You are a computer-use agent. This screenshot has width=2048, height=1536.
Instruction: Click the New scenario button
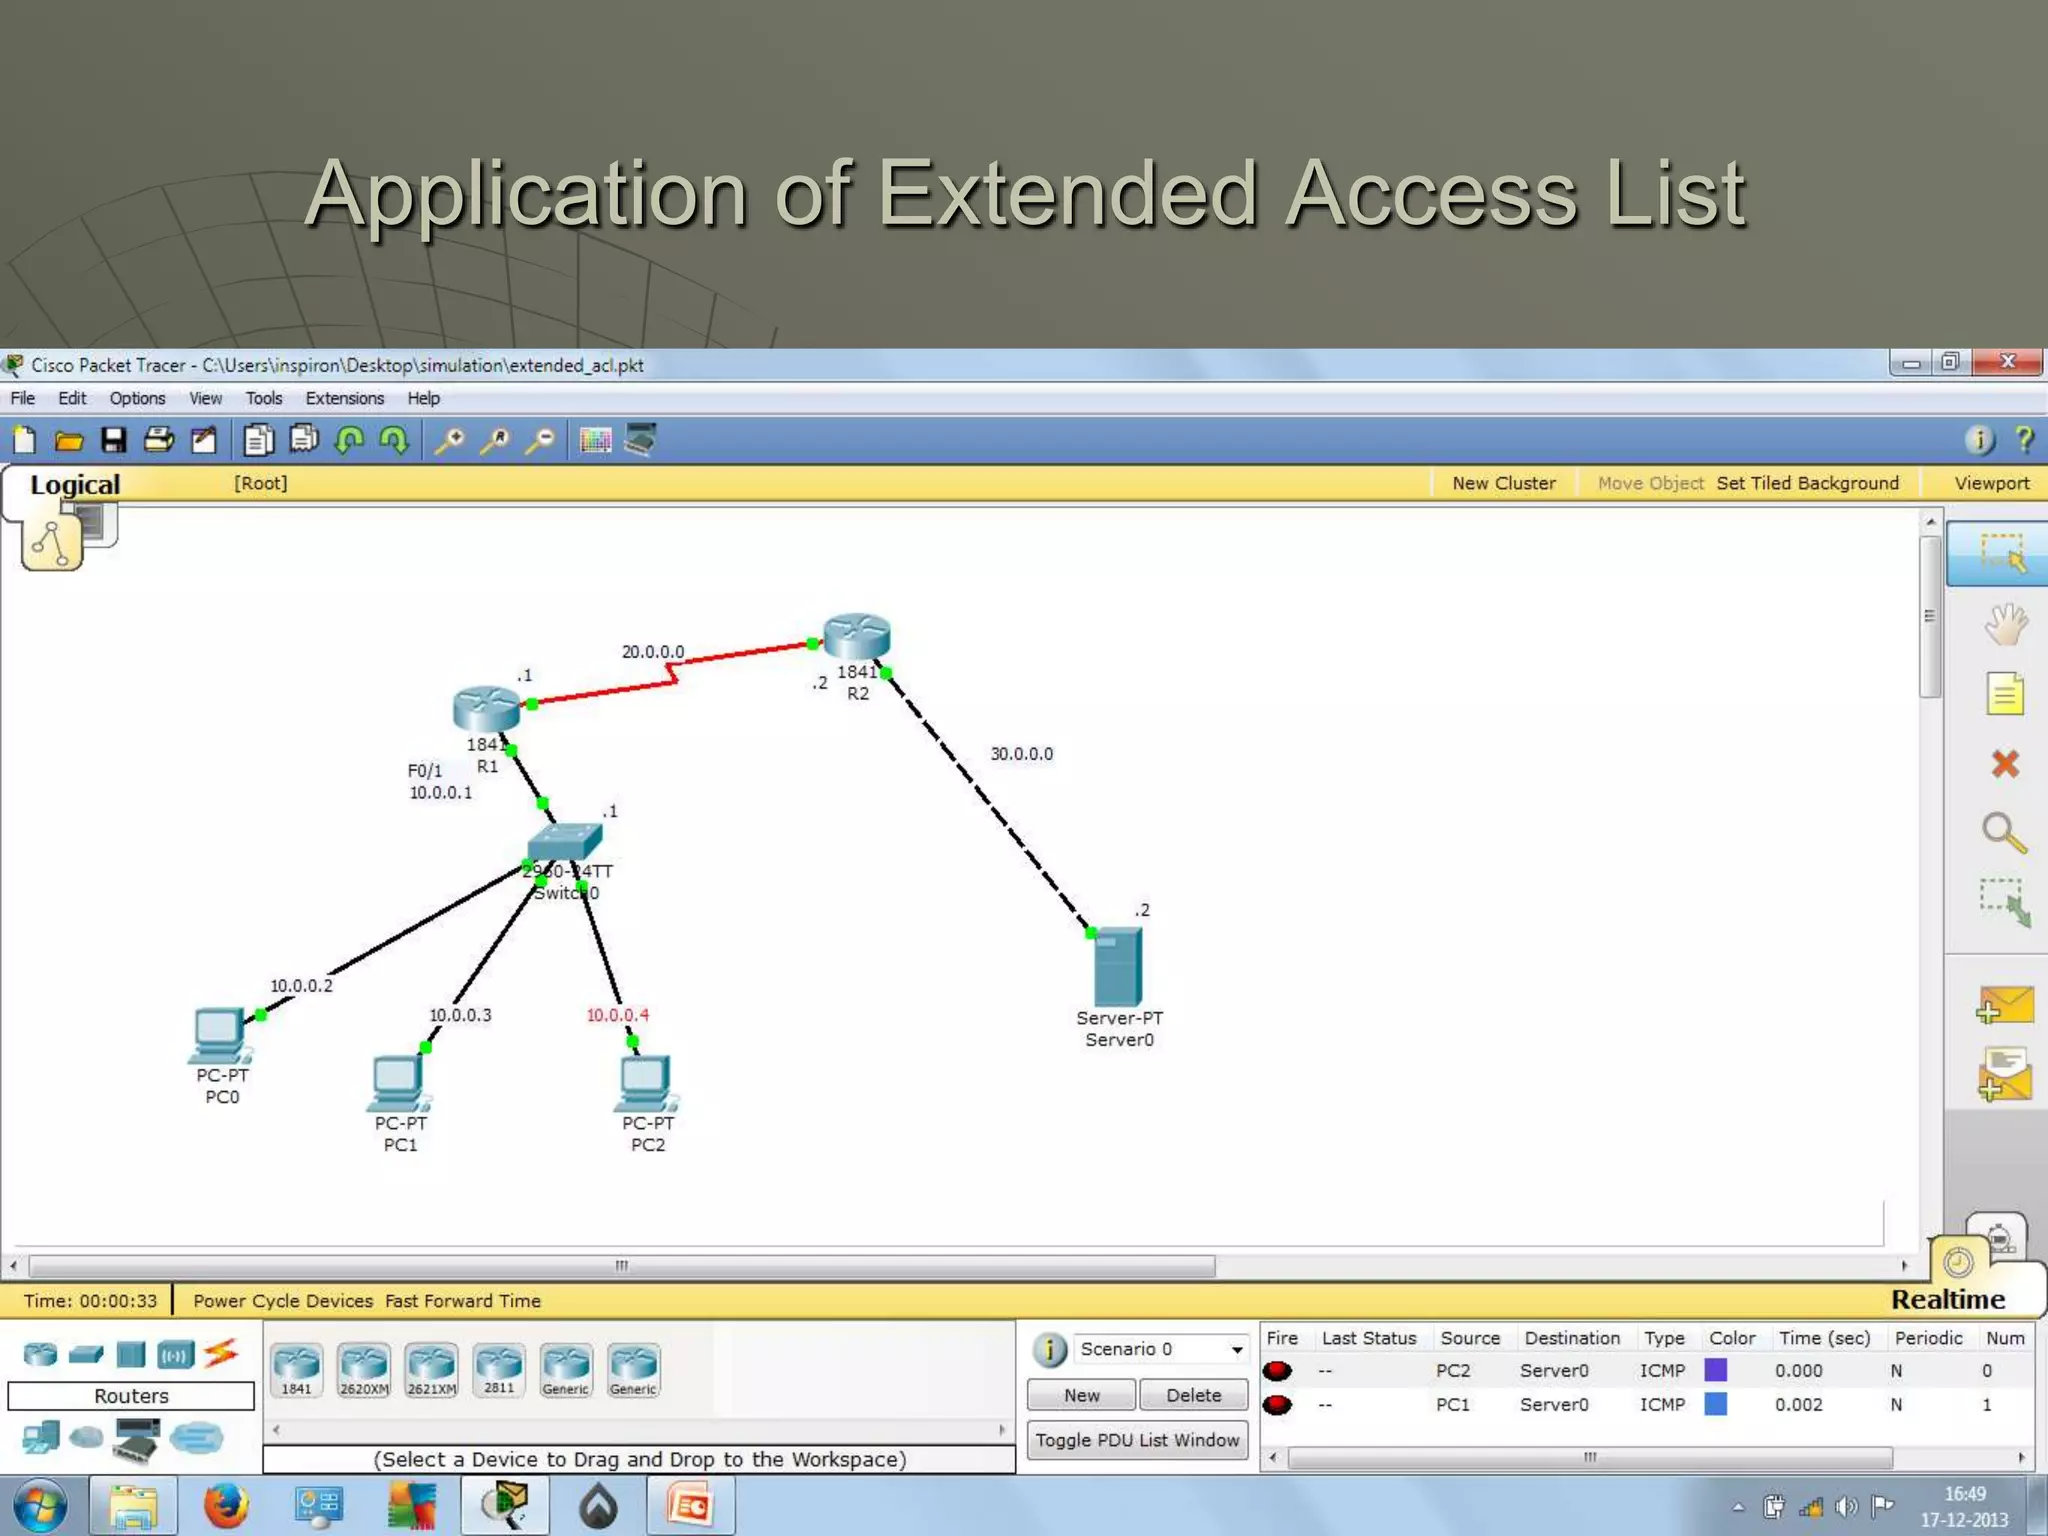tap(1081, 1395)
